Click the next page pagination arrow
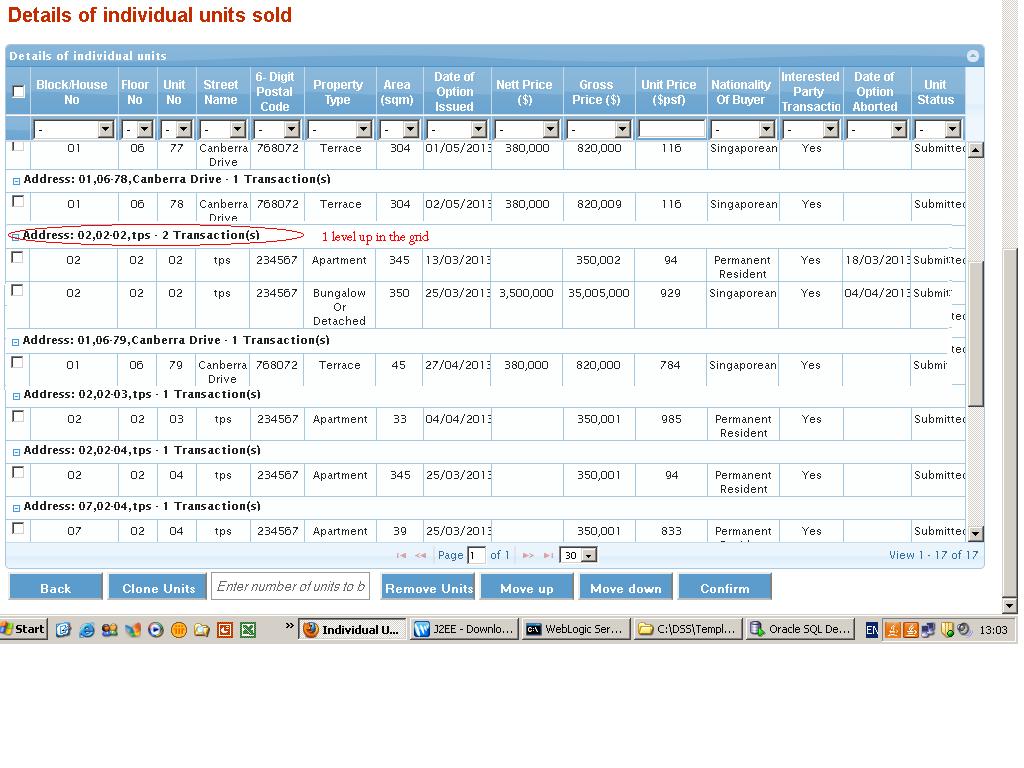The width and height of the screenshot is (1024, 768). [529, 555]
